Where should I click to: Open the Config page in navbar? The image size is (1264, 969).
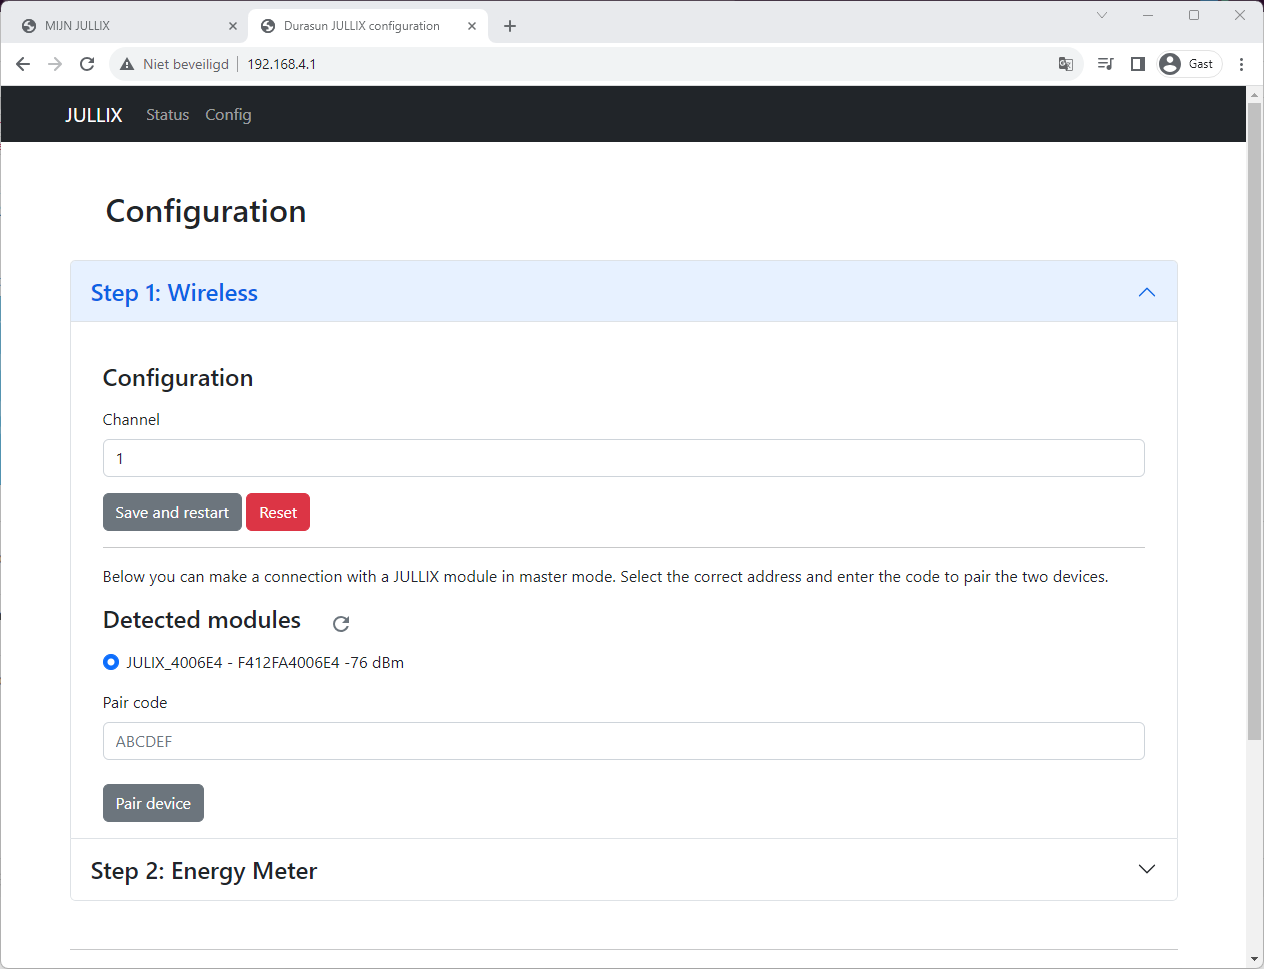228,115
